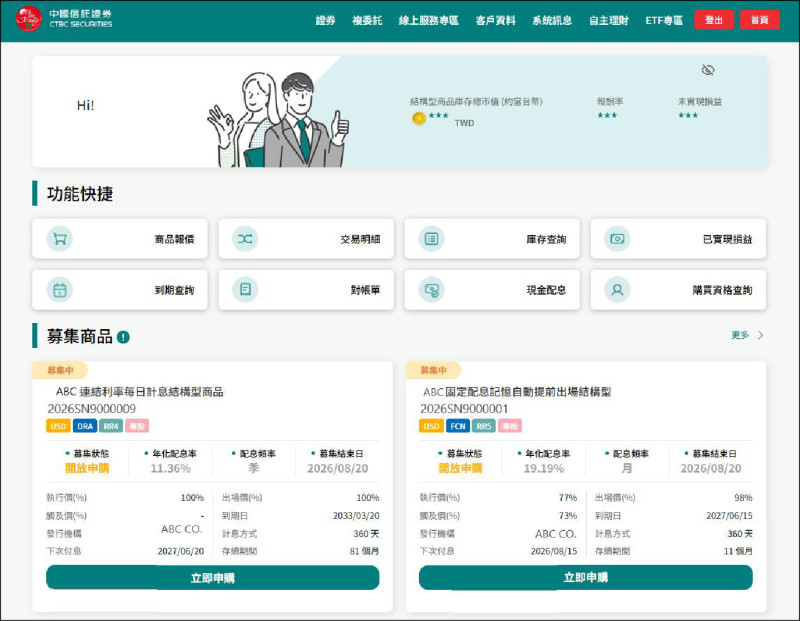Image resolution: width=800 pixels, height=621 pixels.
Task: Open the 證券 menu
Action: click(x=326, y=20)
